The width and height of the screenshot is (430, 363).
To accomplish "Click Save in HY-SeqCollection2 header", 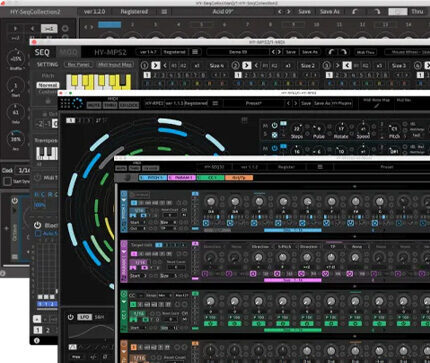I will tap(304, 12).
